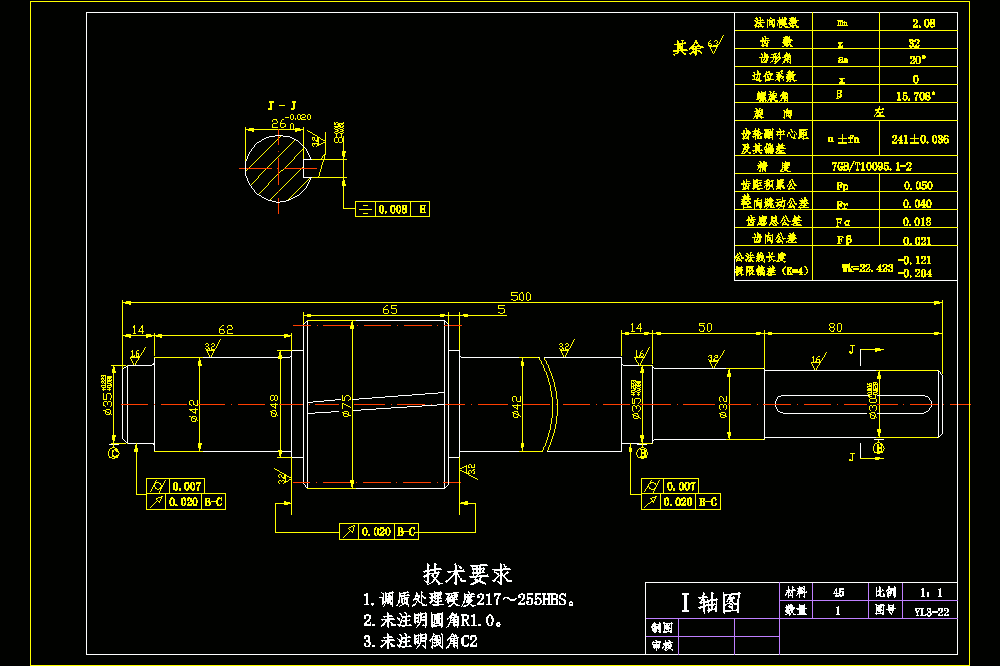Select the '审核' title block cell
The width and height of the screenshot is (1000, 666).
click(x=661, y=646)
